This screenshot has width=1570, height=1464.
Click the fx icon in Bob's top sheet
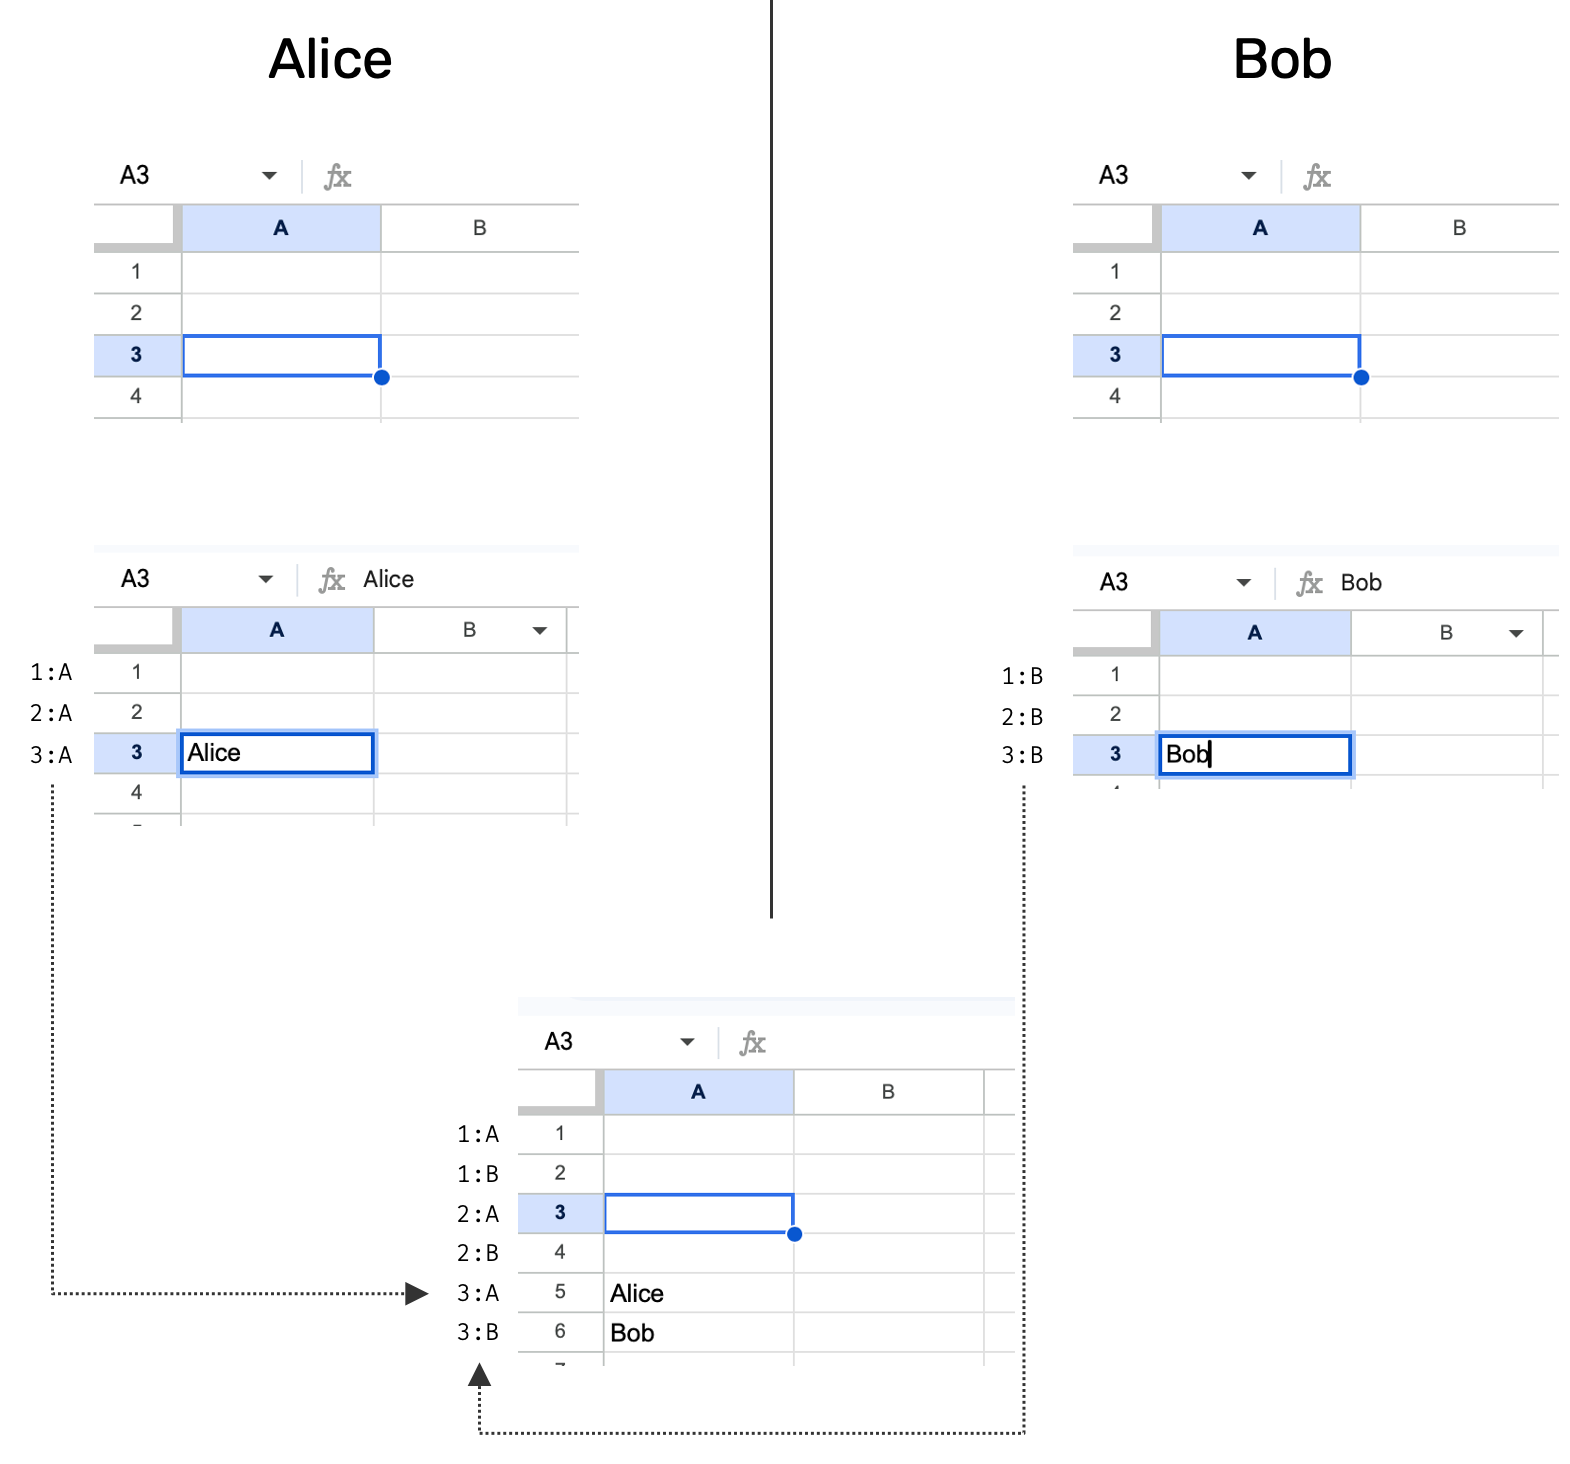coord(1317,177)
